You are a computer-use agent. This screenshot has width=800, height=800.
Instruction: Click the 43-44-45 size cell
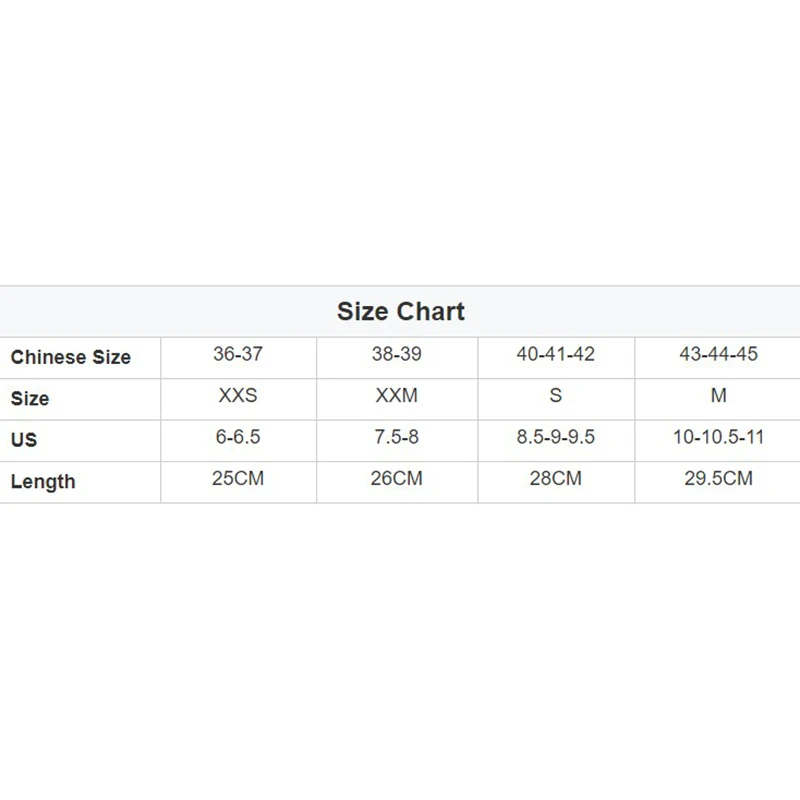(718, 355)
